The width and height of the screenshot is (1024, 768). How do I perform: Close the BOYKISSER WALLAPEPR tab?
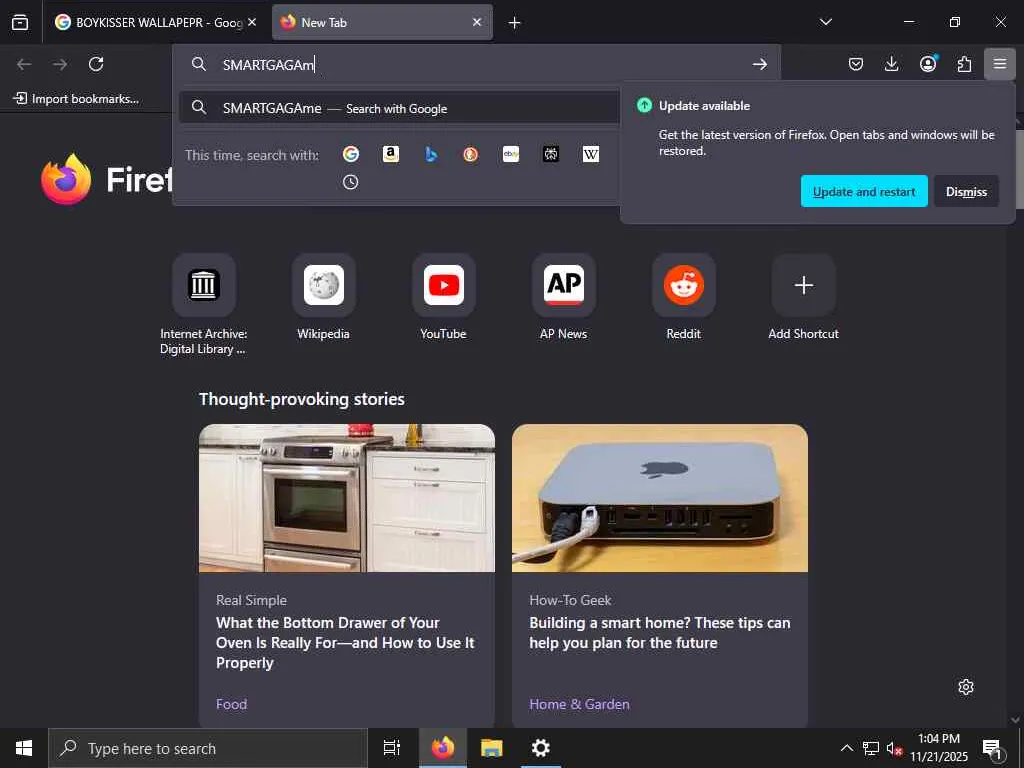252,22
